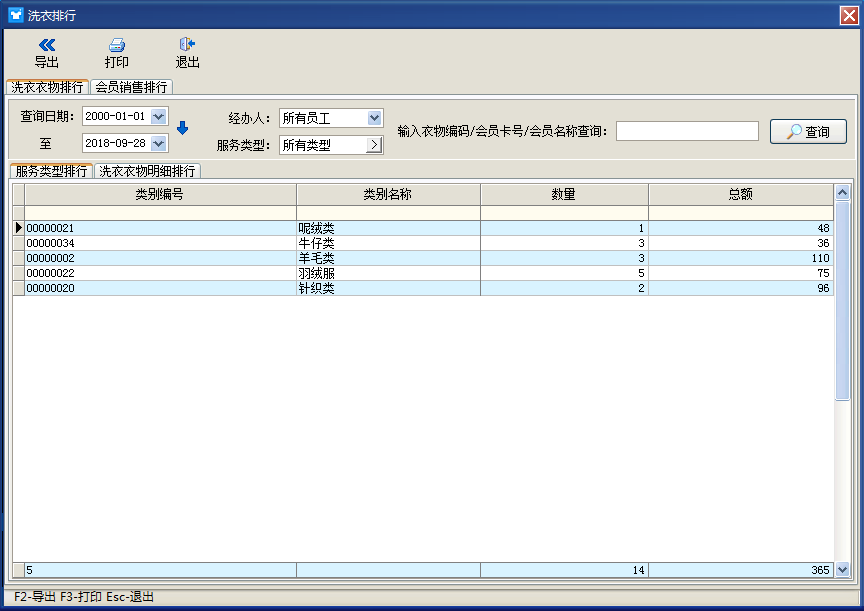This screenshot has height=611, width=864.
Task: Open the end date 2018-09-28 dropdown
Action: coord(159,144)
